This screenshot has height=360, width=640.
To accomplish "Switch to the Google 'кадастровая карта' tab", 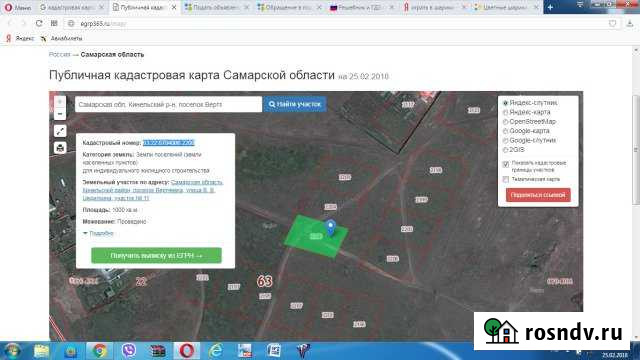I will coord(71,7).
